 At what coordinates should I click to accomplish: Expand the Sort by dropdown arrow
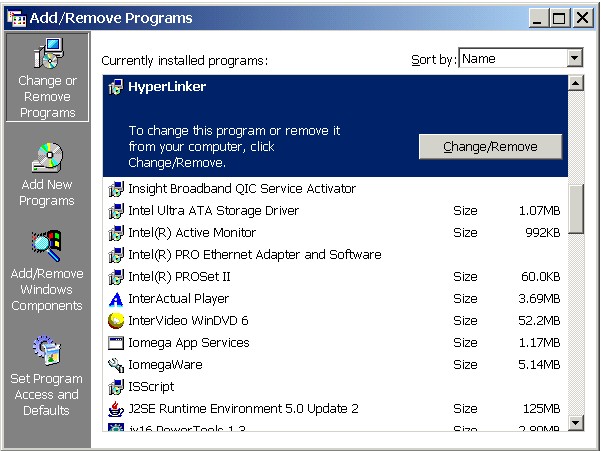pyautogui.click(x=574, y=59)
